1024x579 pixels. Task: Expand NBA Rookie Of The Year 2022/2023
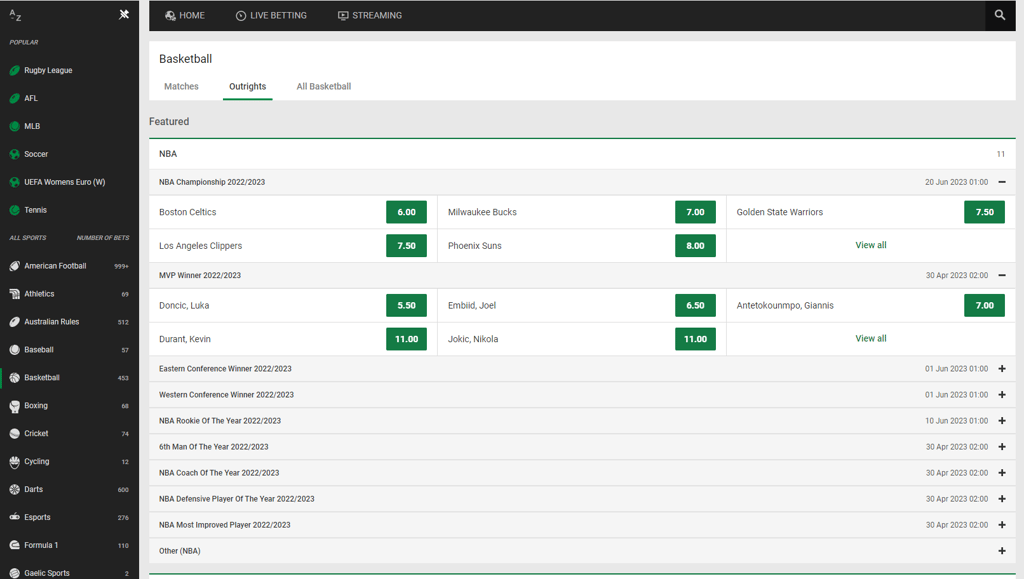(1002, 421)
